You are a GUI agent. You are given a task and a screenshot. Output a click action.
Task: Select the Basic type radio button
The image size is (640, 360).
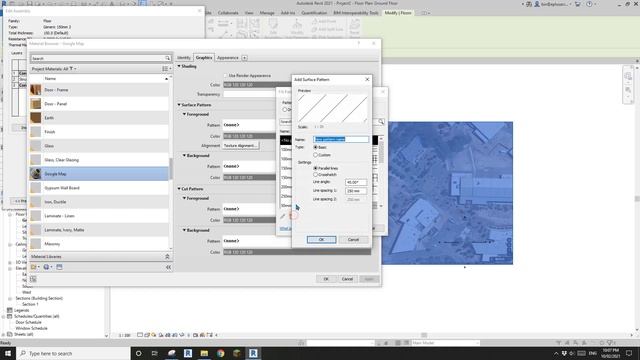click(x=316, y=147)
